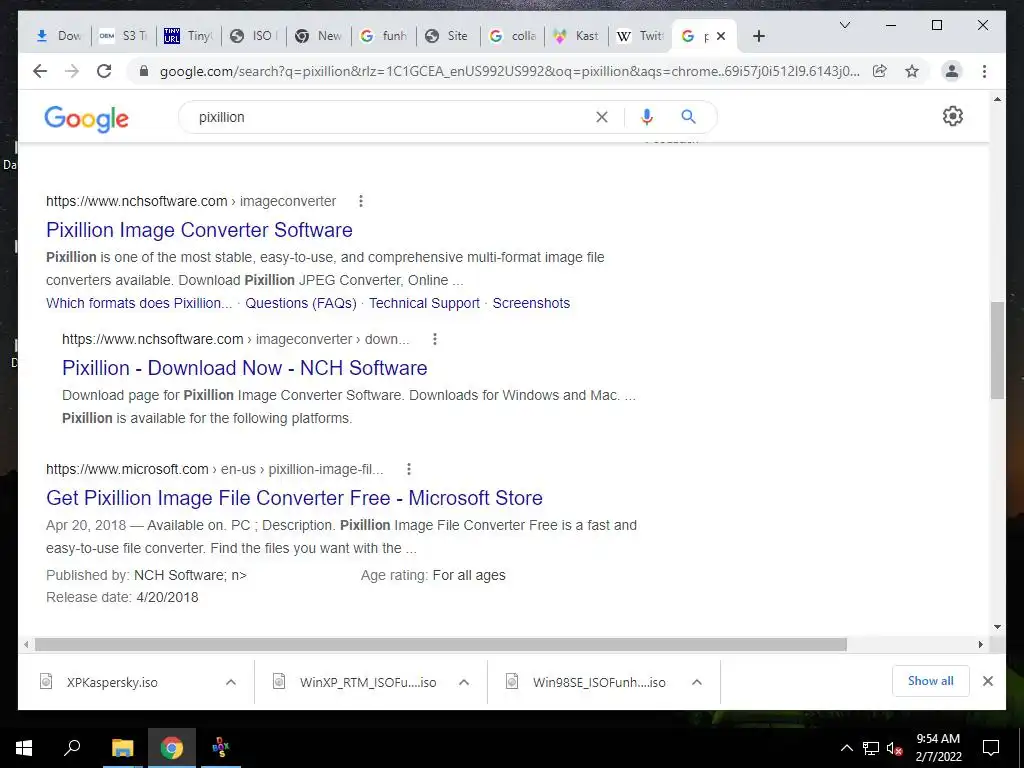The image size is (1024, 768).
Task: Show hidden system tray icons
Action: tap(846, 748)
